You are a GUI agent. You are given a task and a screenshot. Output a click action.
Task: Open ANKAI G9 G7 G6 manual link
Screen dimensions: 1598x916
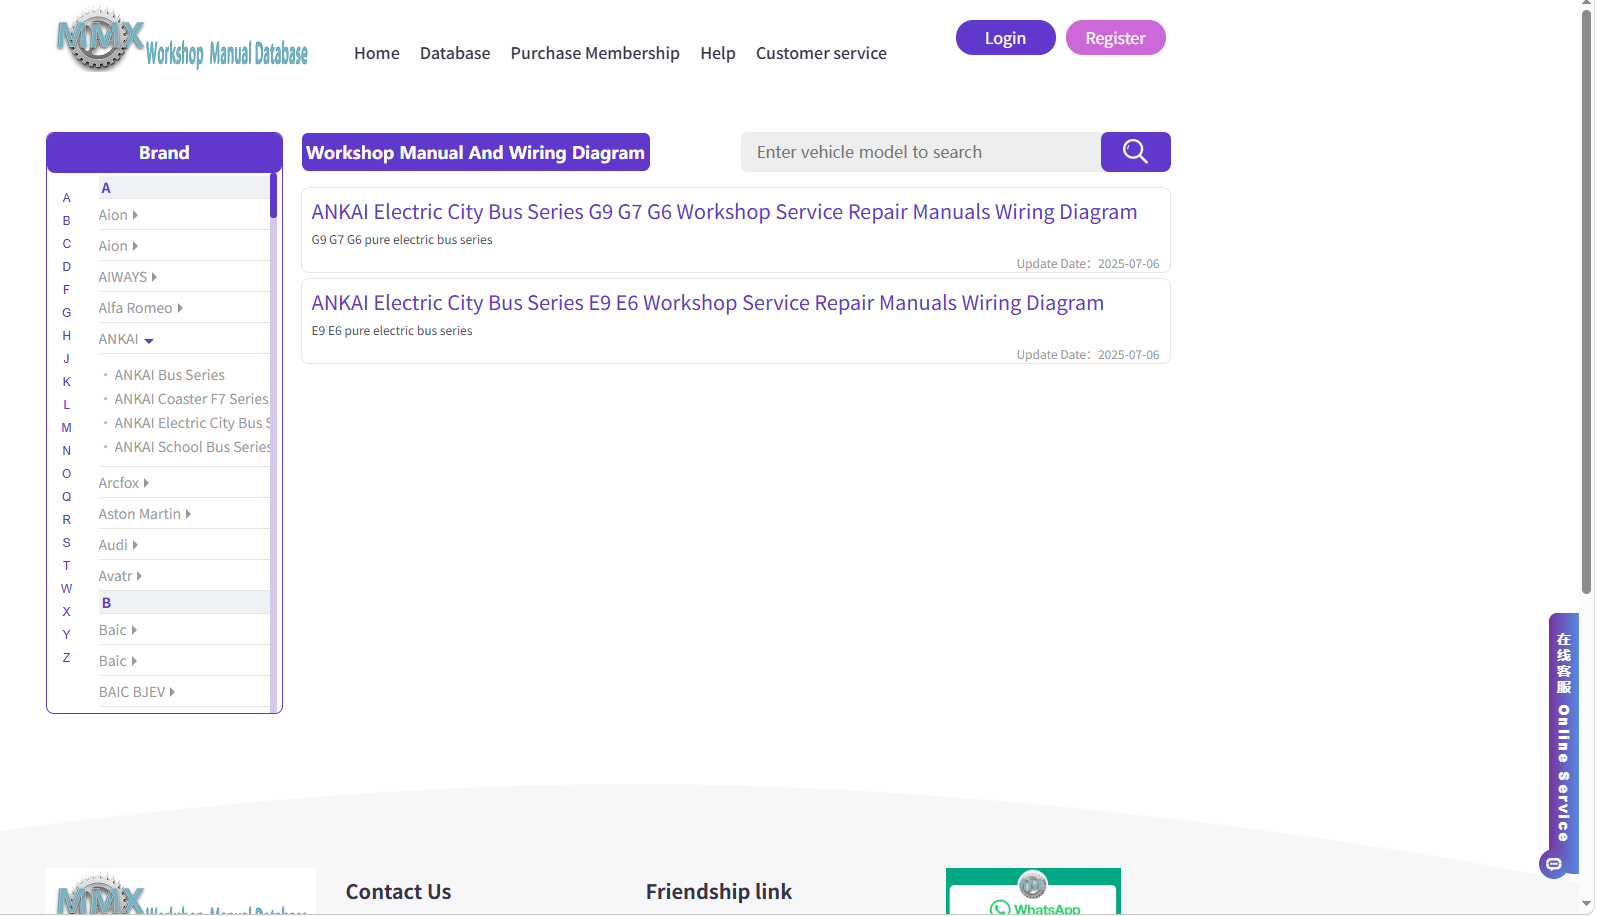(724, 212)
